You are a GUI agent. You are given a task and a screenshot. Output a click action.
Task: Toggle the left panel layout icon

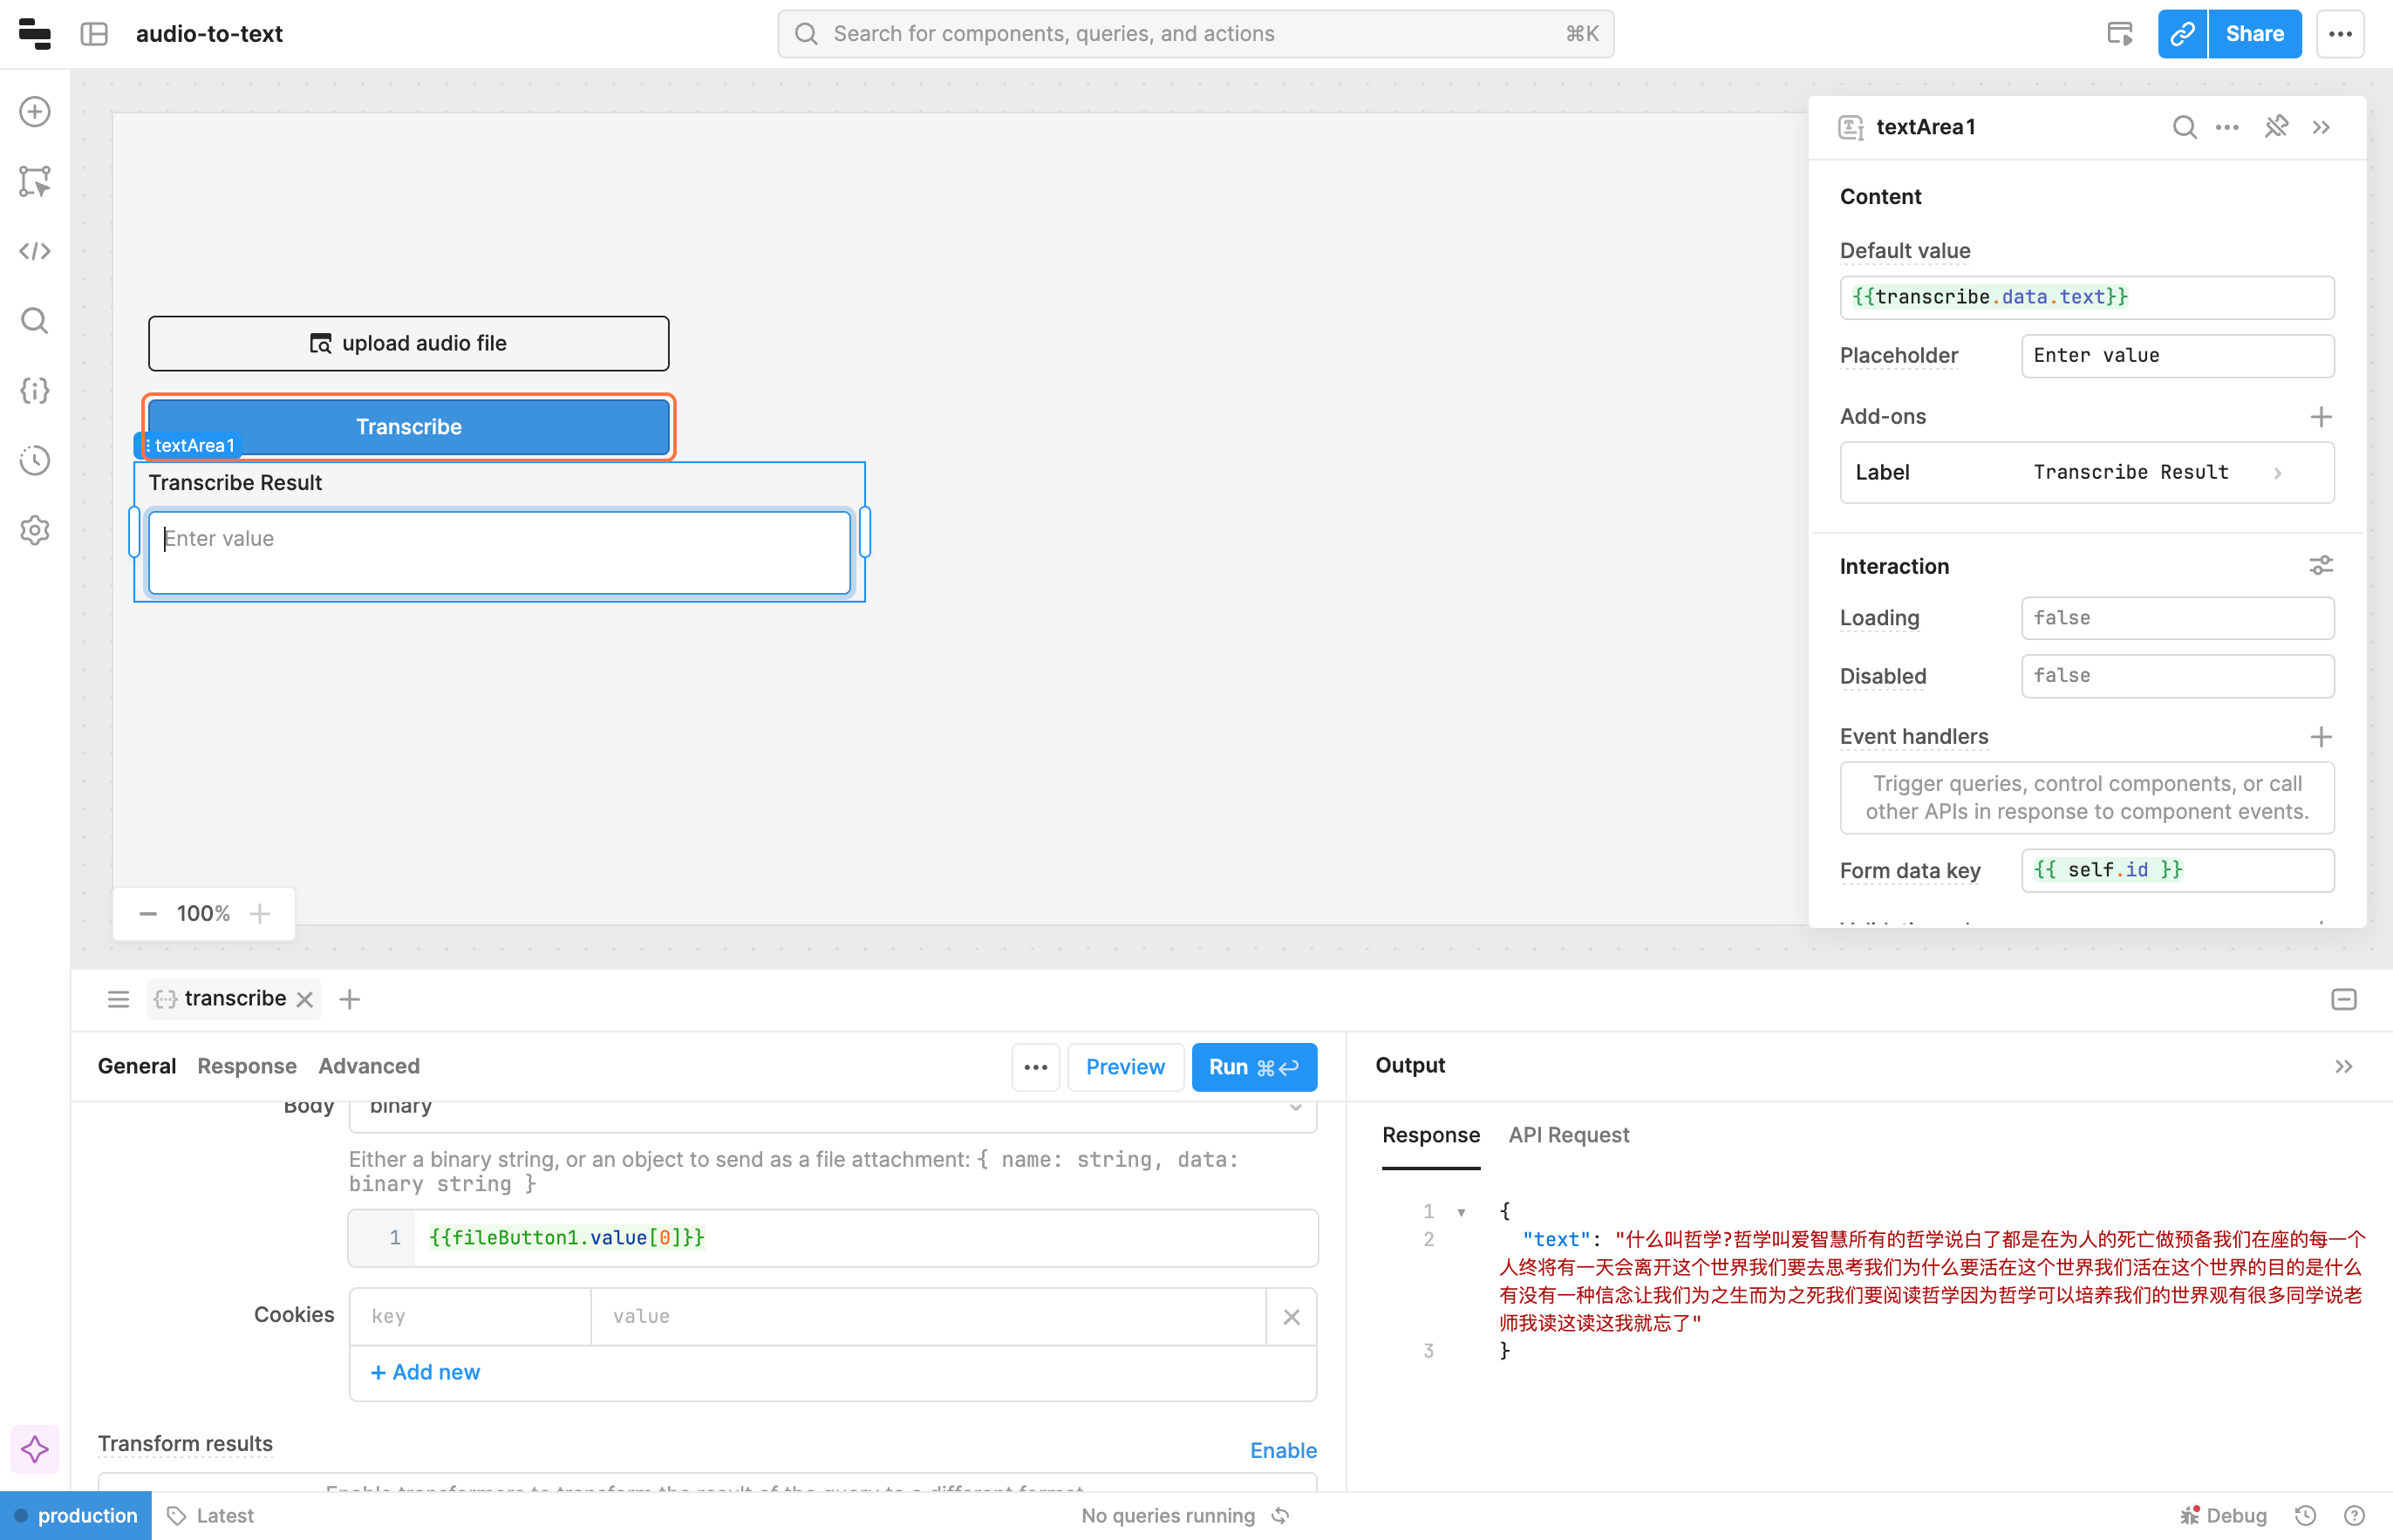[94, 34]
